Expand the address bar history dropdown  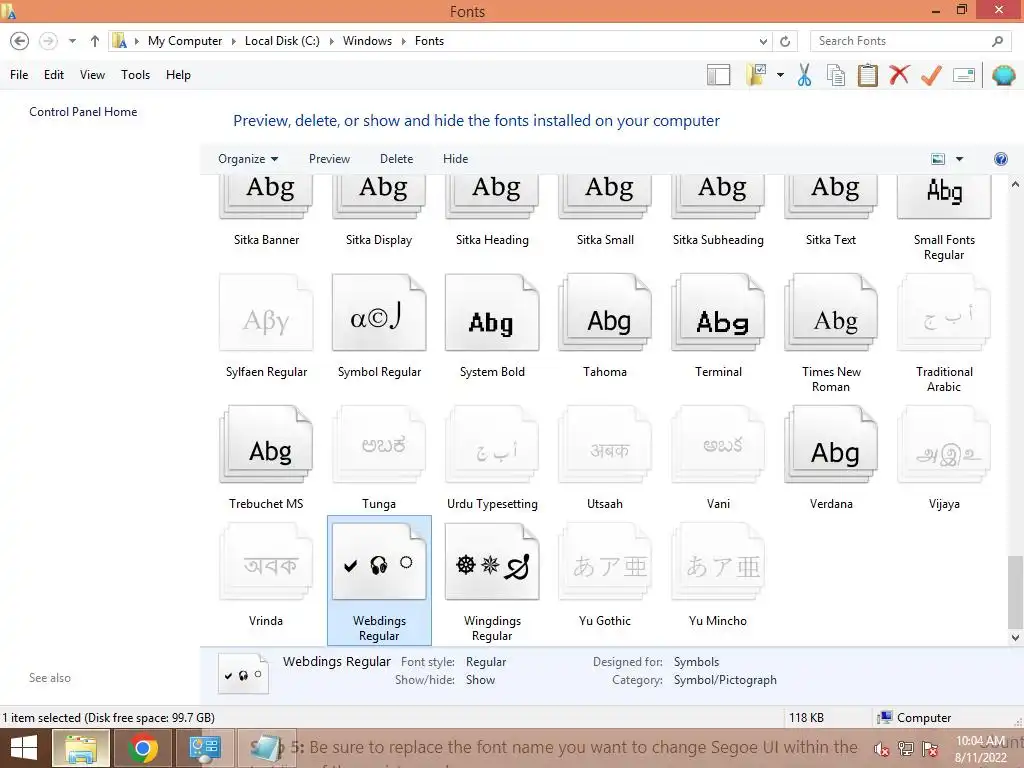pyautogui.click(x=763, y=41)
